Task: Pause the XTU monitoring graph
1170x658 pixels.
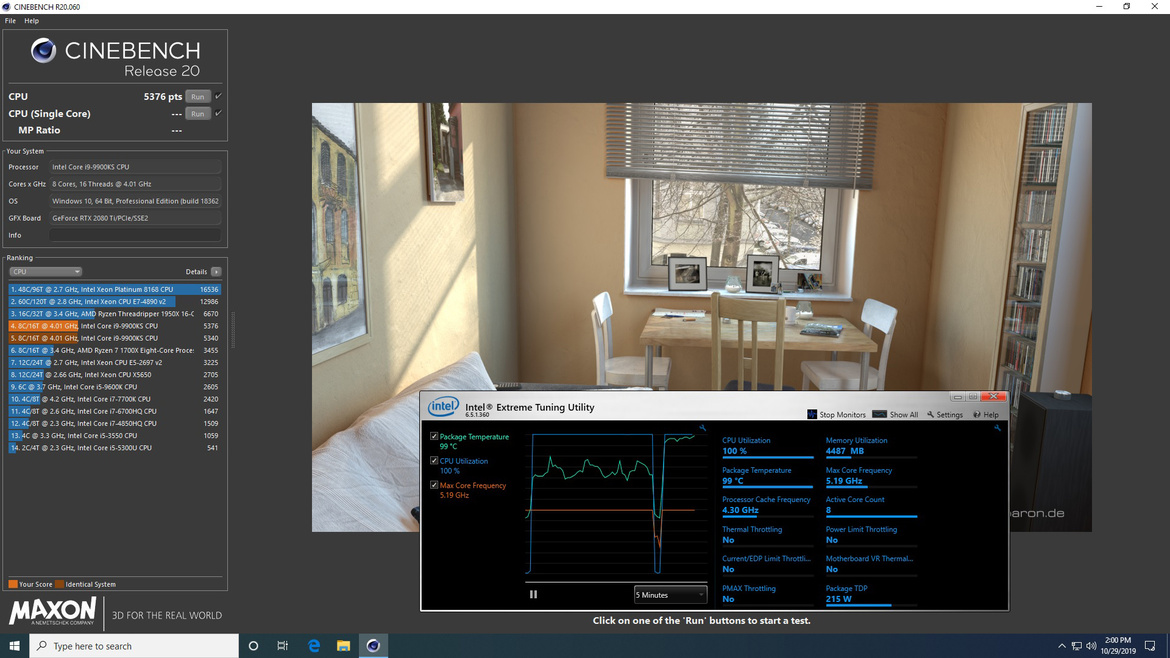Action: coord(533,595)
